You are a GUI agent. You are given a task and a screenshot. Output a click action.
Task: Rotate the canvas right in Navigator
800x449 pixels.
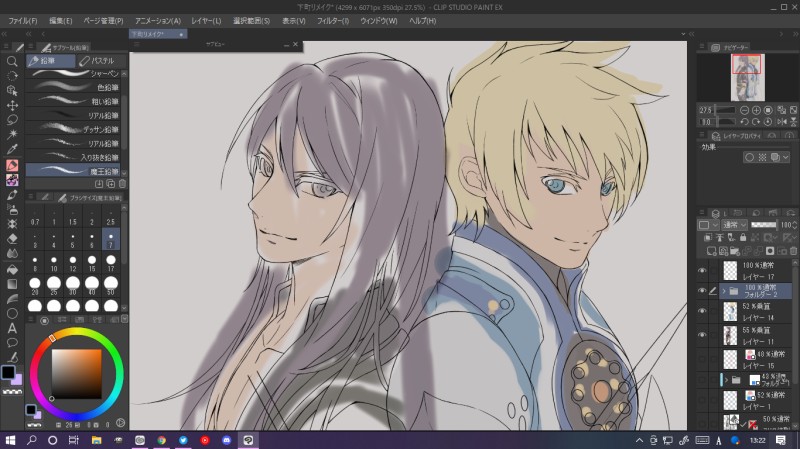(x=756, y=122)
